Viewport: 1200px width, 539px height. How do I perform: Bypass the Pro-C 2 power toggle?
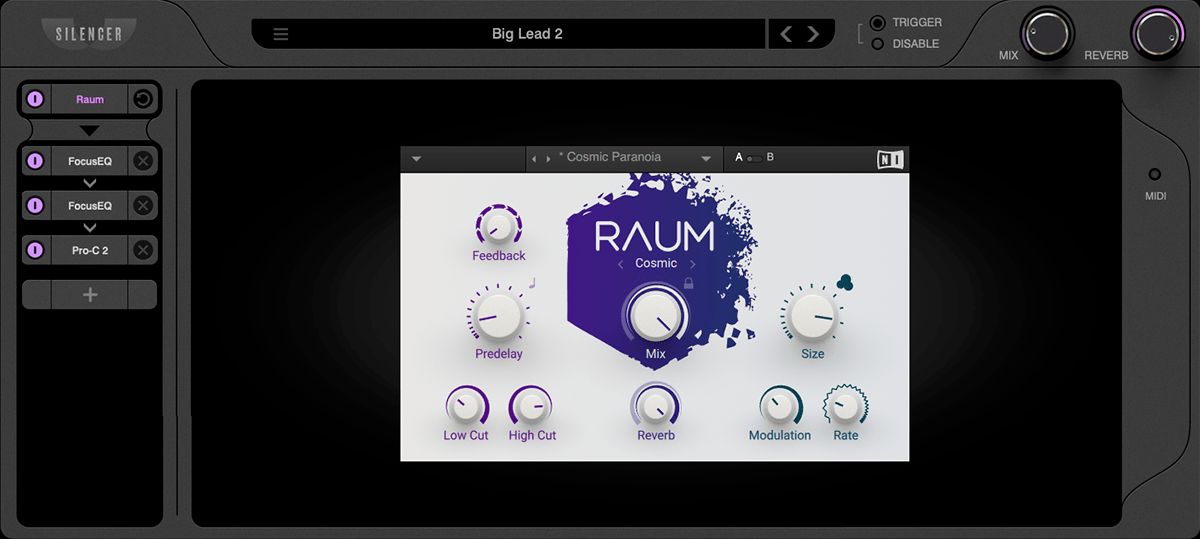[x=35, y=250]
